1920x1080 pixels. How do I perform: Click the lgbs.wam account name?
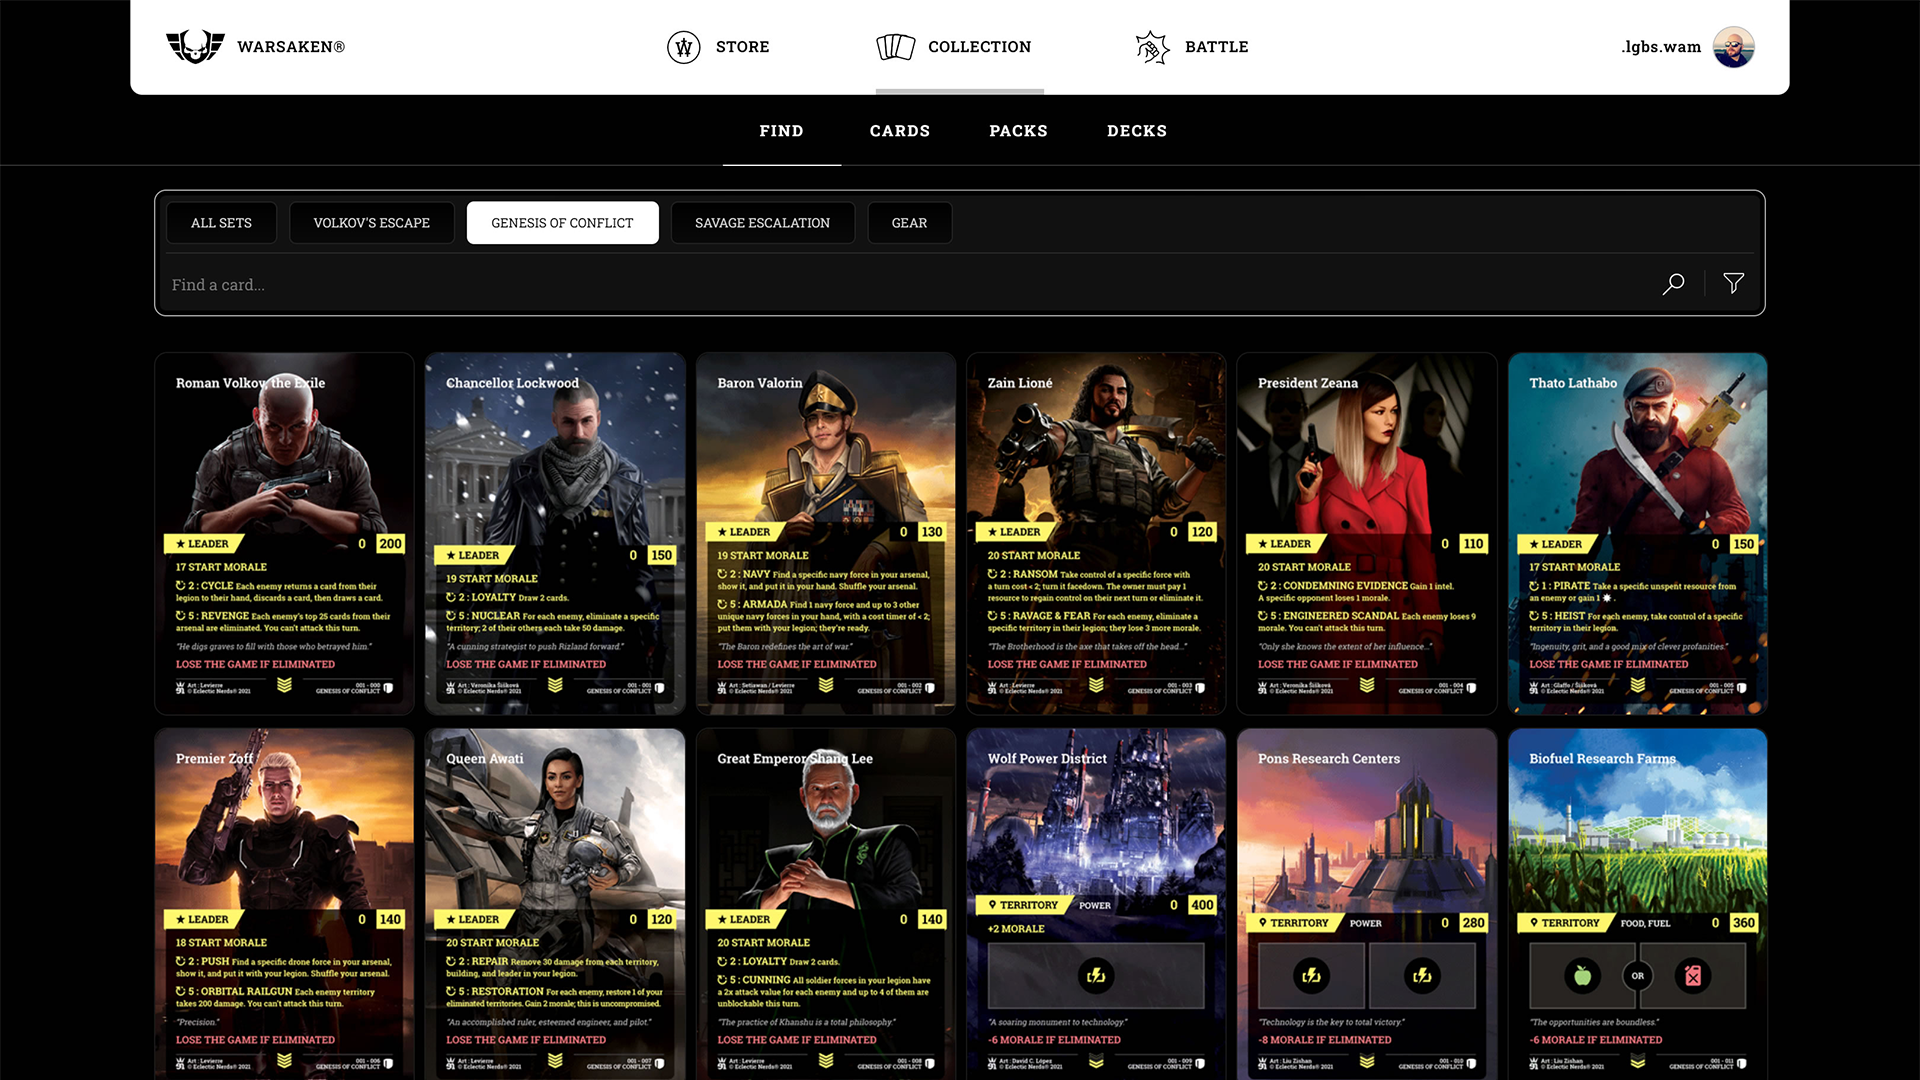1660,47
